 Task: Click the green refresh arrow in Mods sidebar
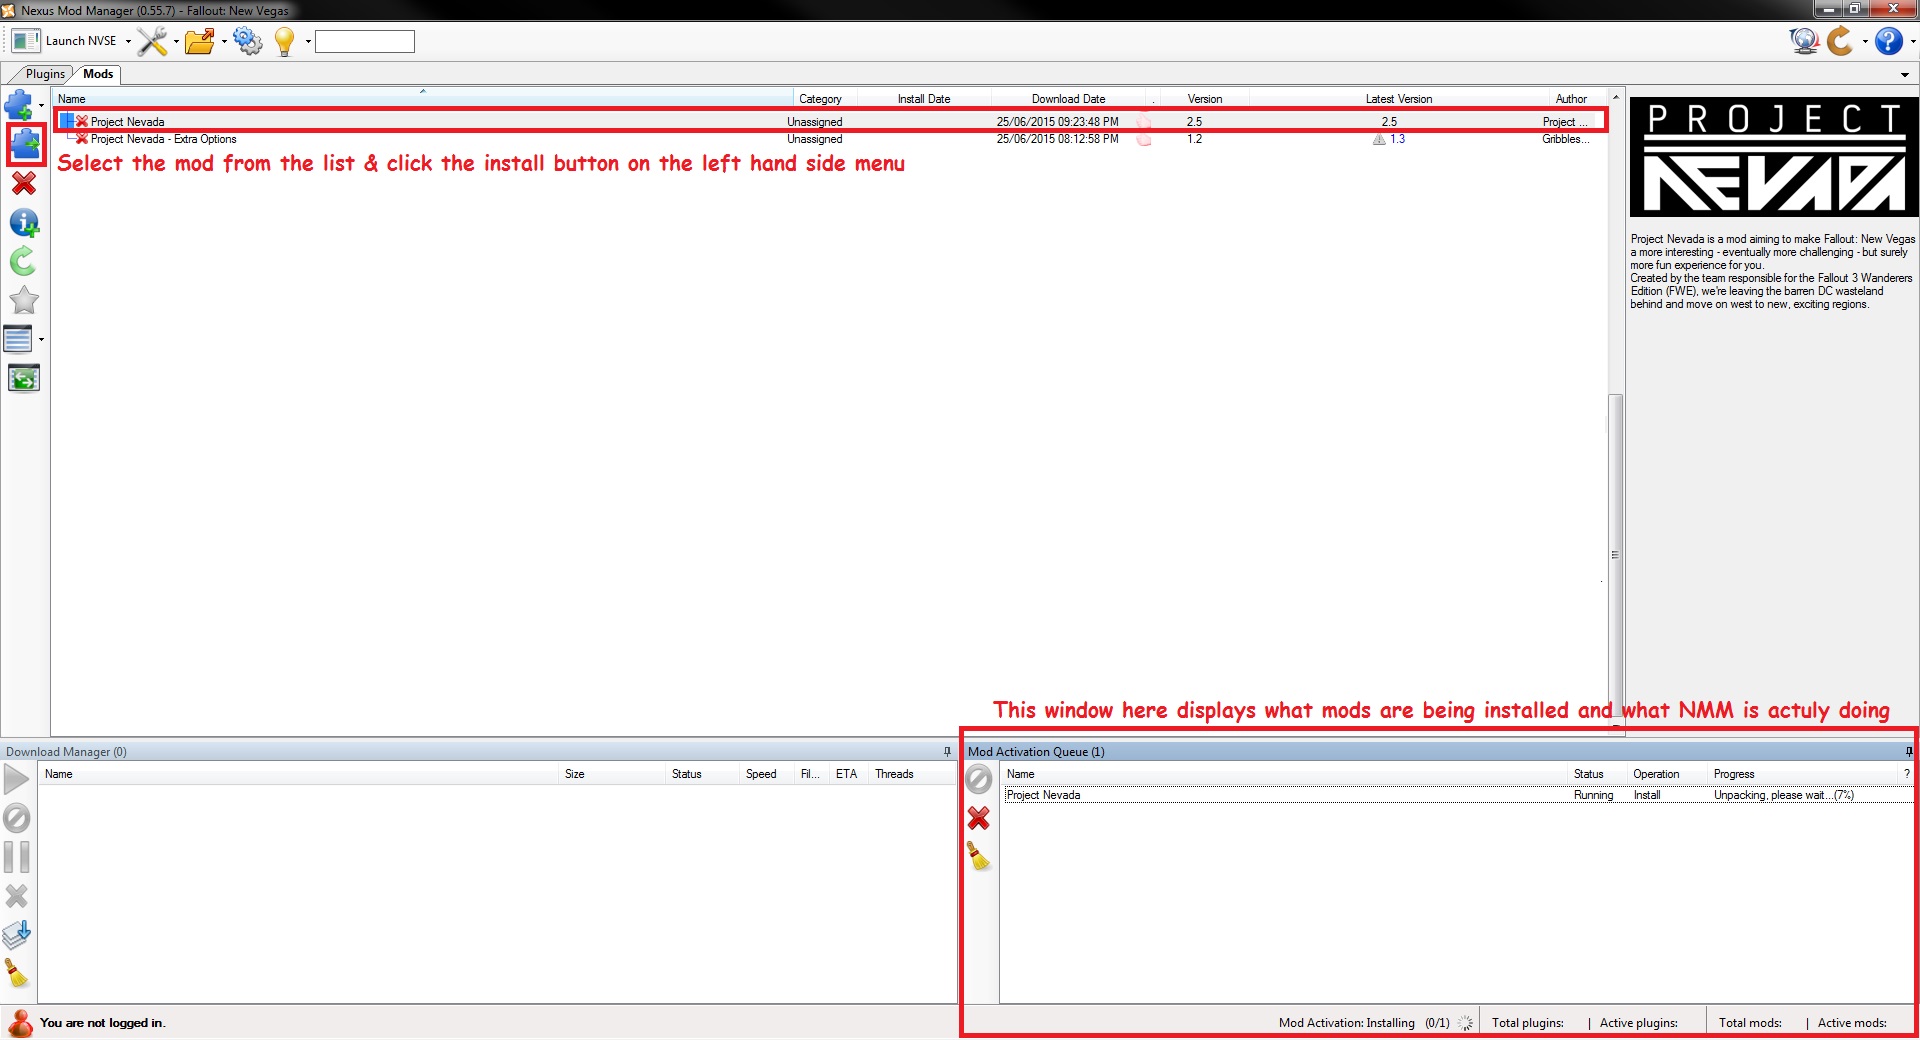tap(23, 261)
